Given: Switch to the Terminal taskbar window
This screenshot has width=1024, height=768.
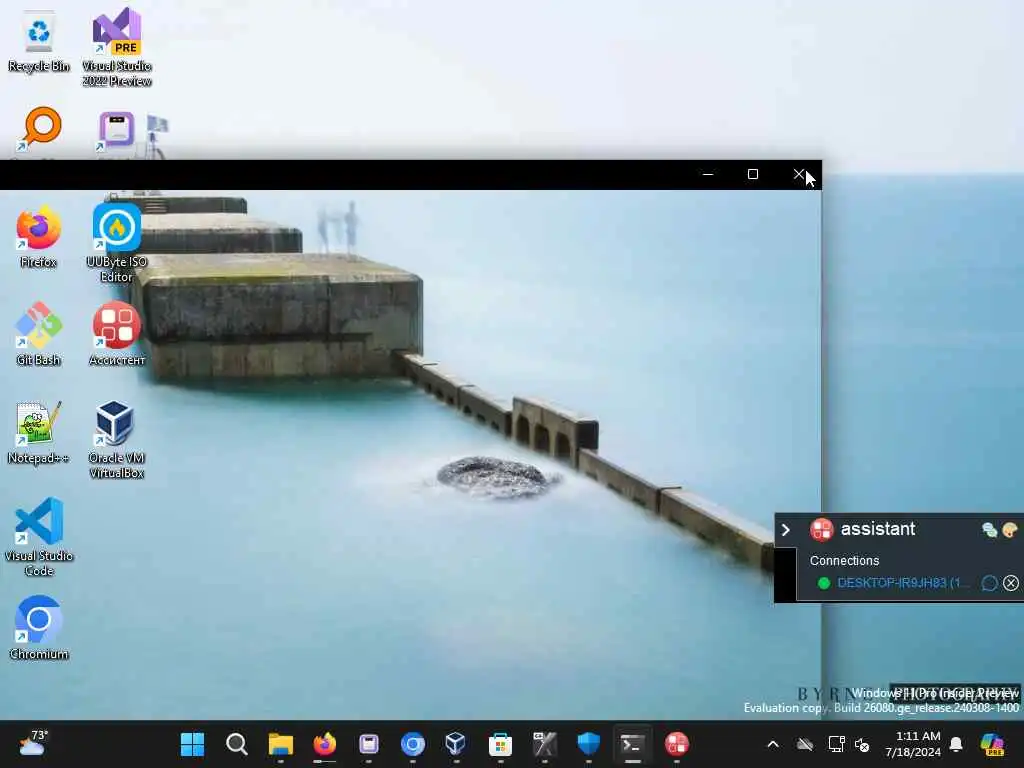Looking at the screenshot, I should 632,744.
